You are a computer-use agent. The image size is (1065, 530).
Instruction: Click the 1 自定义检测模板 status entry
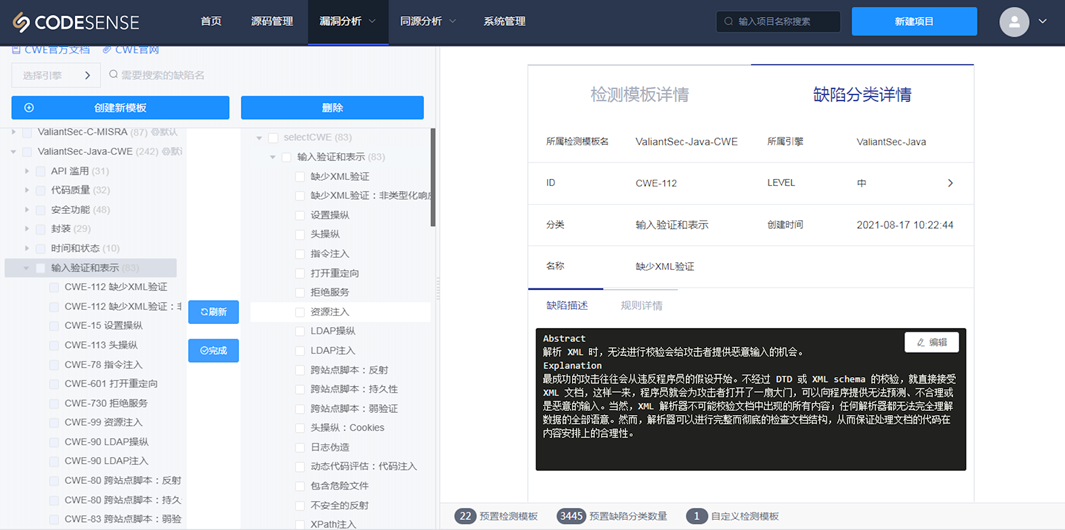click(x=732, y=516)
